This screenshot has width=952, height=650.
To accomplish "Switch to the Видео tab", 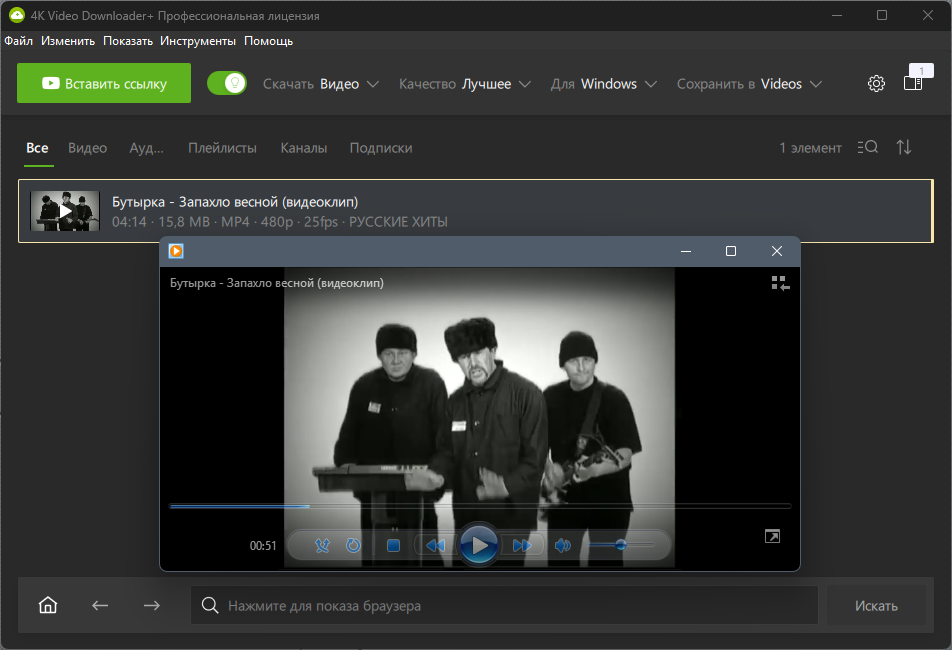I will (87, 148).
